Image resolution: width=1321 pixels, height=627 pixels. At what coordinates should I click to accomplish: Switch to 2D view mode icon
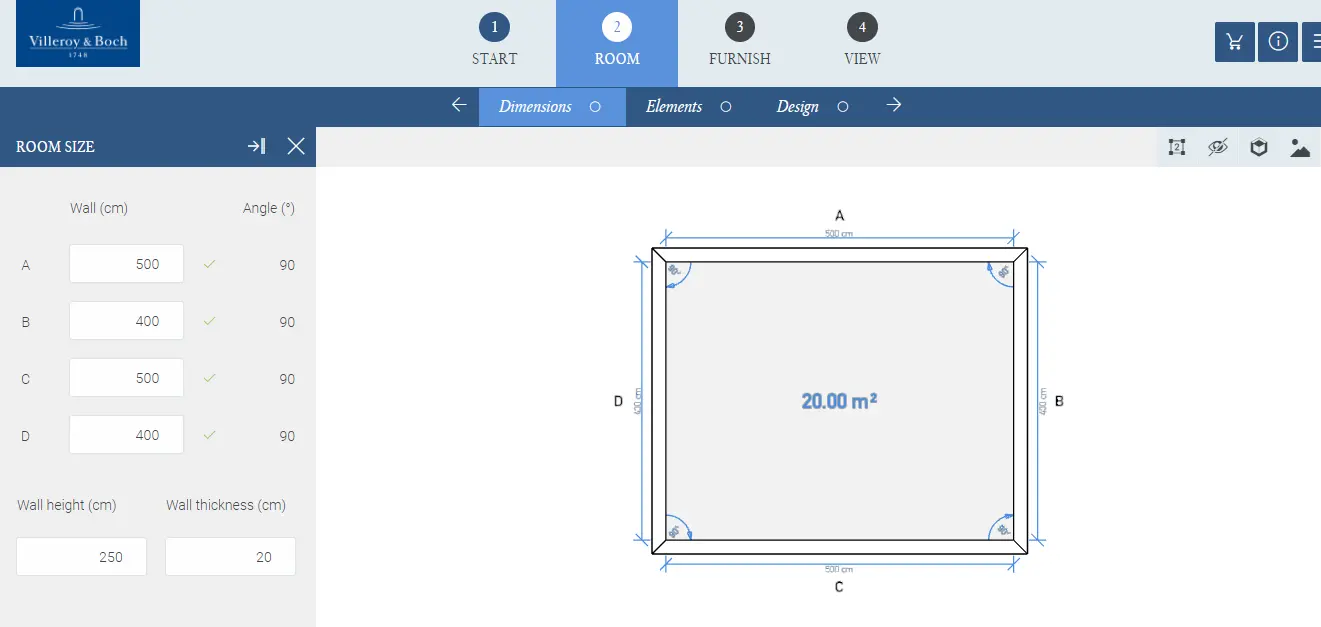(1177, 147)
